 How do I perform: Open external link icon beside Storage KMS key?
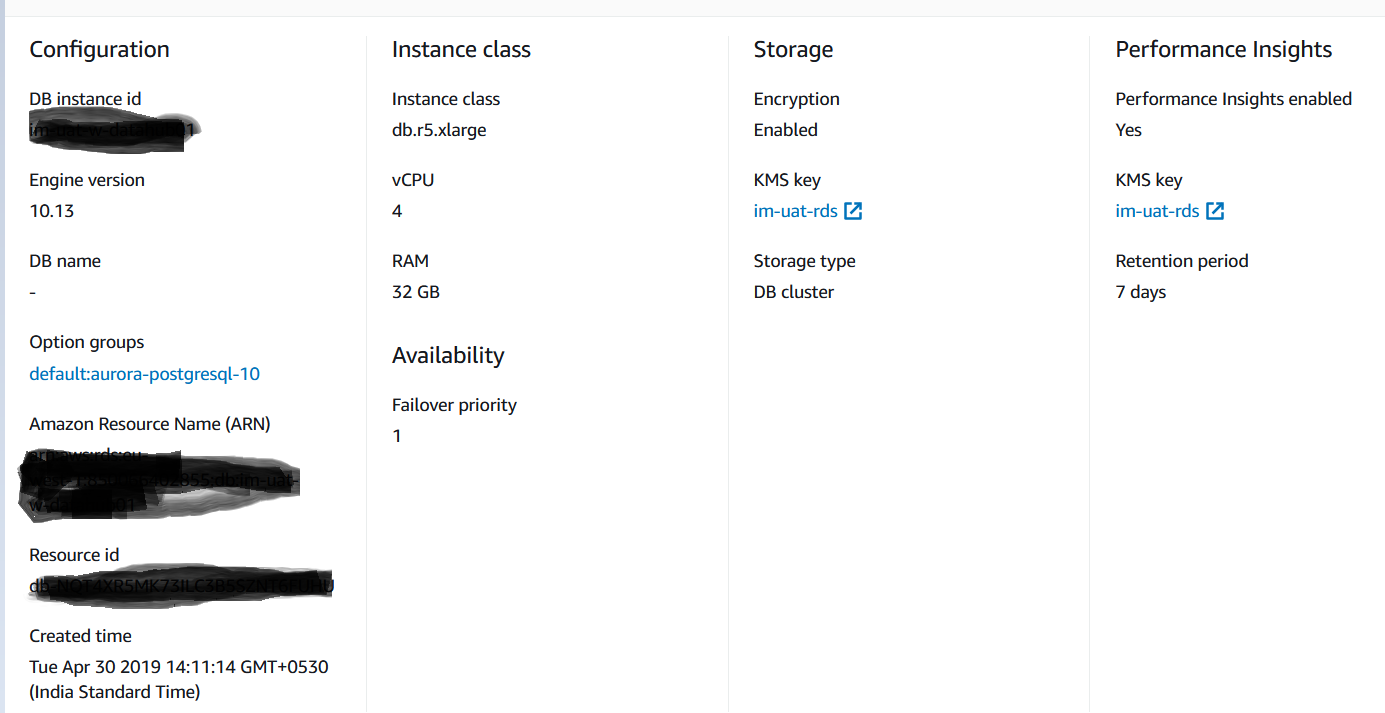(x=853, y=211)
